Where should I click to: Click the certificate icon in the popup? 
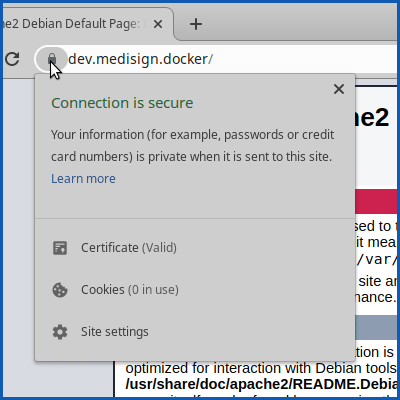pos(60,248)
